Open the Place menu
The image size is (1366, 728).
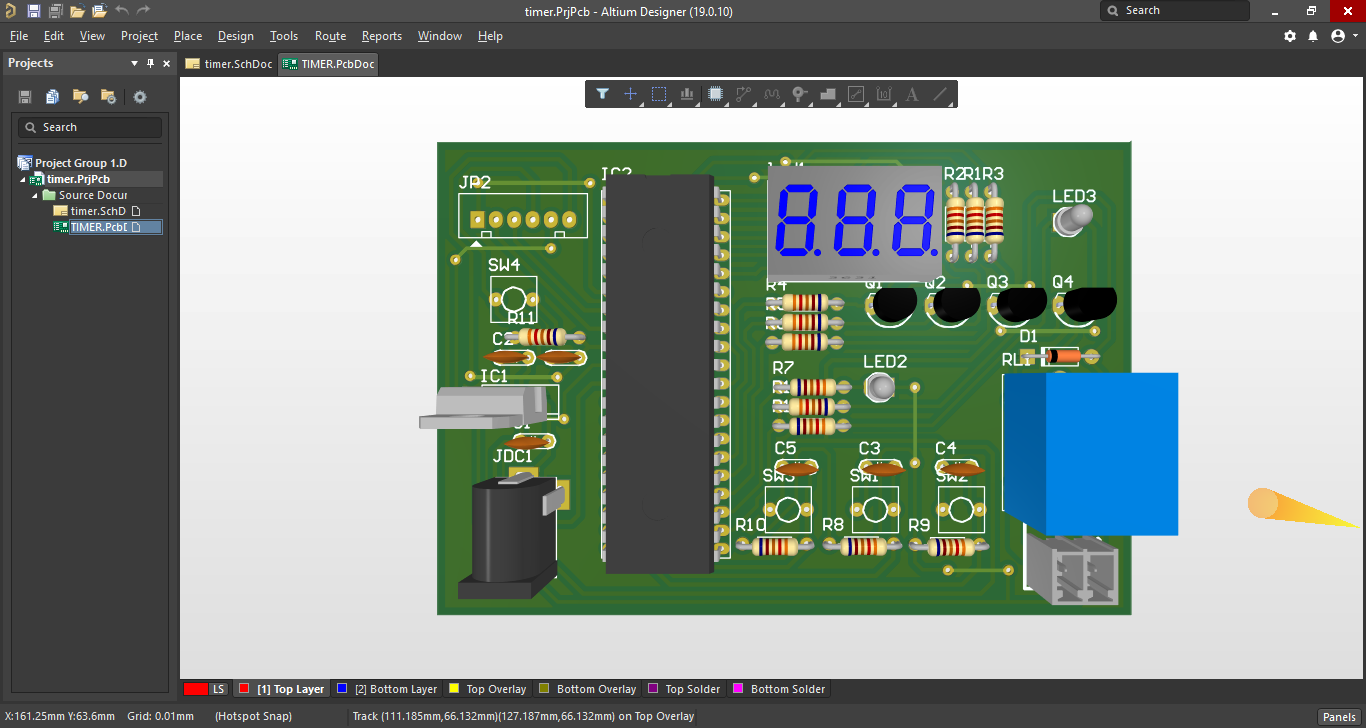pos(188,36)
